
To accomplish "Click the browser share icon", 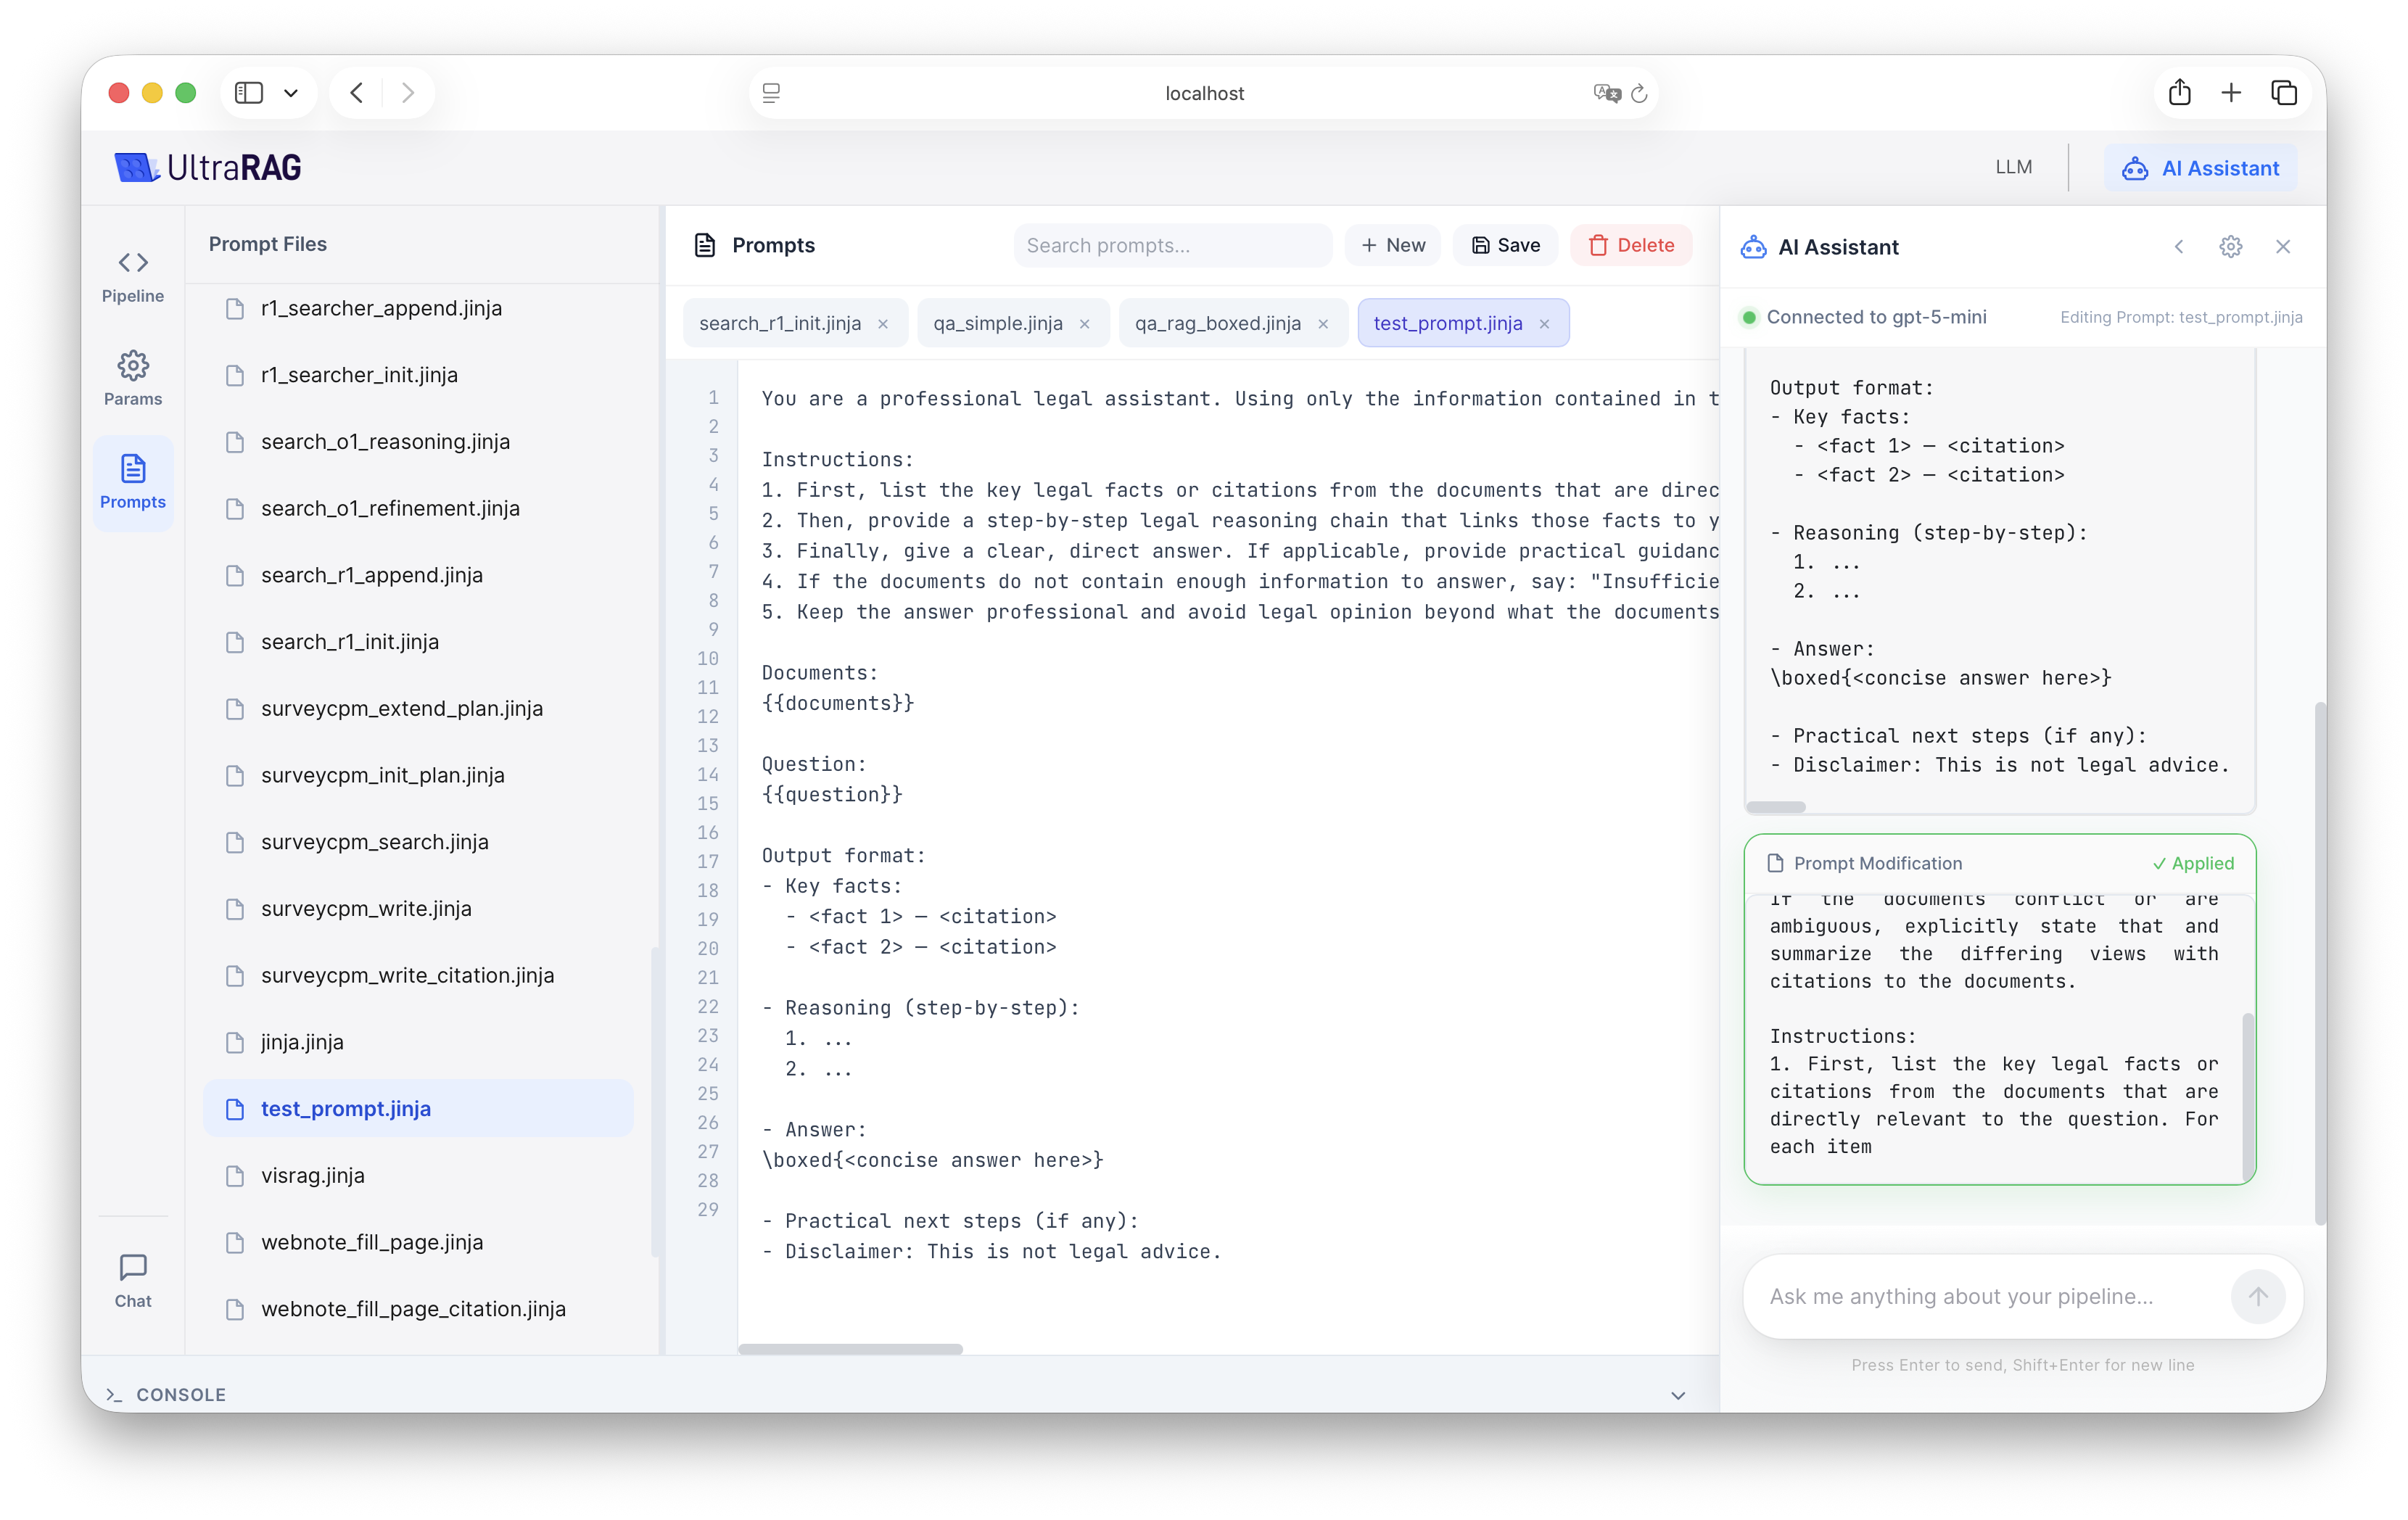I will coord(2179,93).
